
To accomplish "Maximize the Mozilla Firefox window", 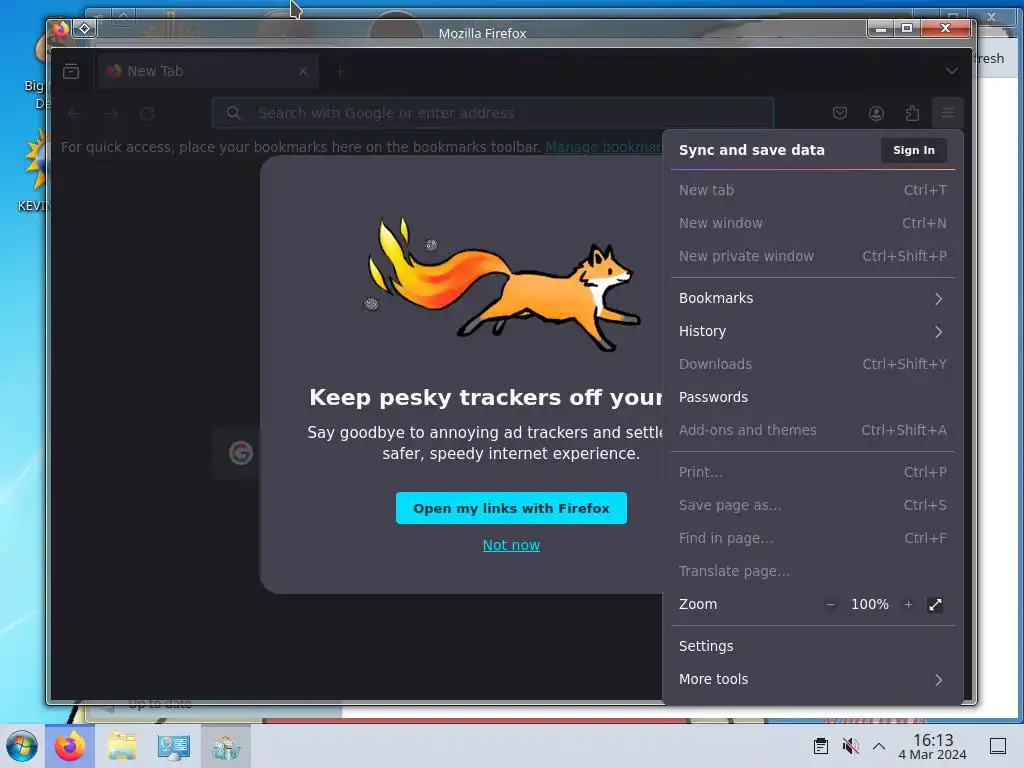I will click(907, 28).
